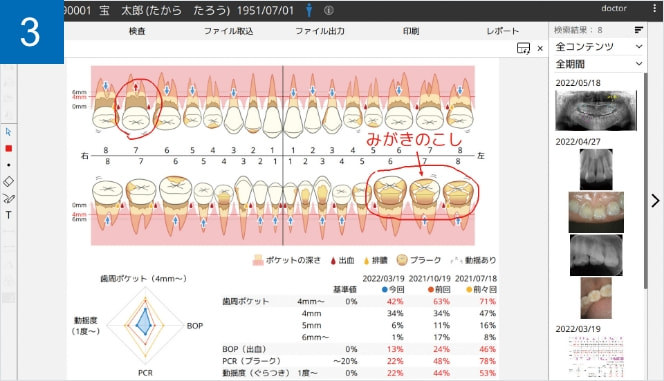This screenshot has height=381, width=664.
Task: Open the patient info circle icon
Action: coord(329,11)
